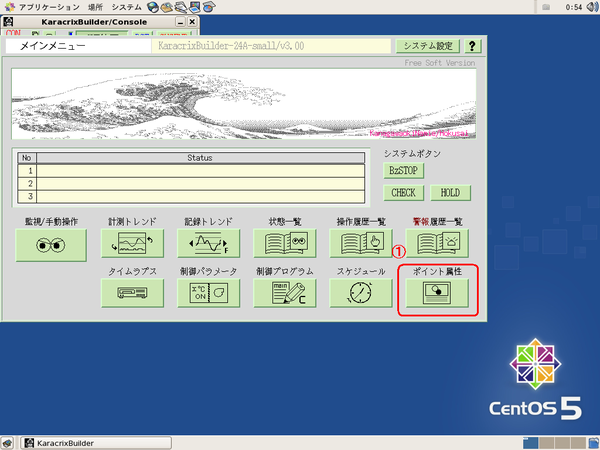Click the web browser globe launcher icon
The width and height of the screenshot is (600, 450).
tap(153, 7)
